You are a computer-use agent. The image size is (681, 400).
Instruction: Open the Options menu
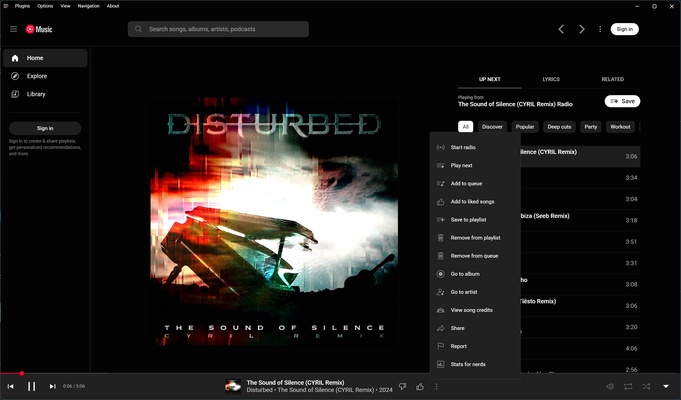coord(45,6)
